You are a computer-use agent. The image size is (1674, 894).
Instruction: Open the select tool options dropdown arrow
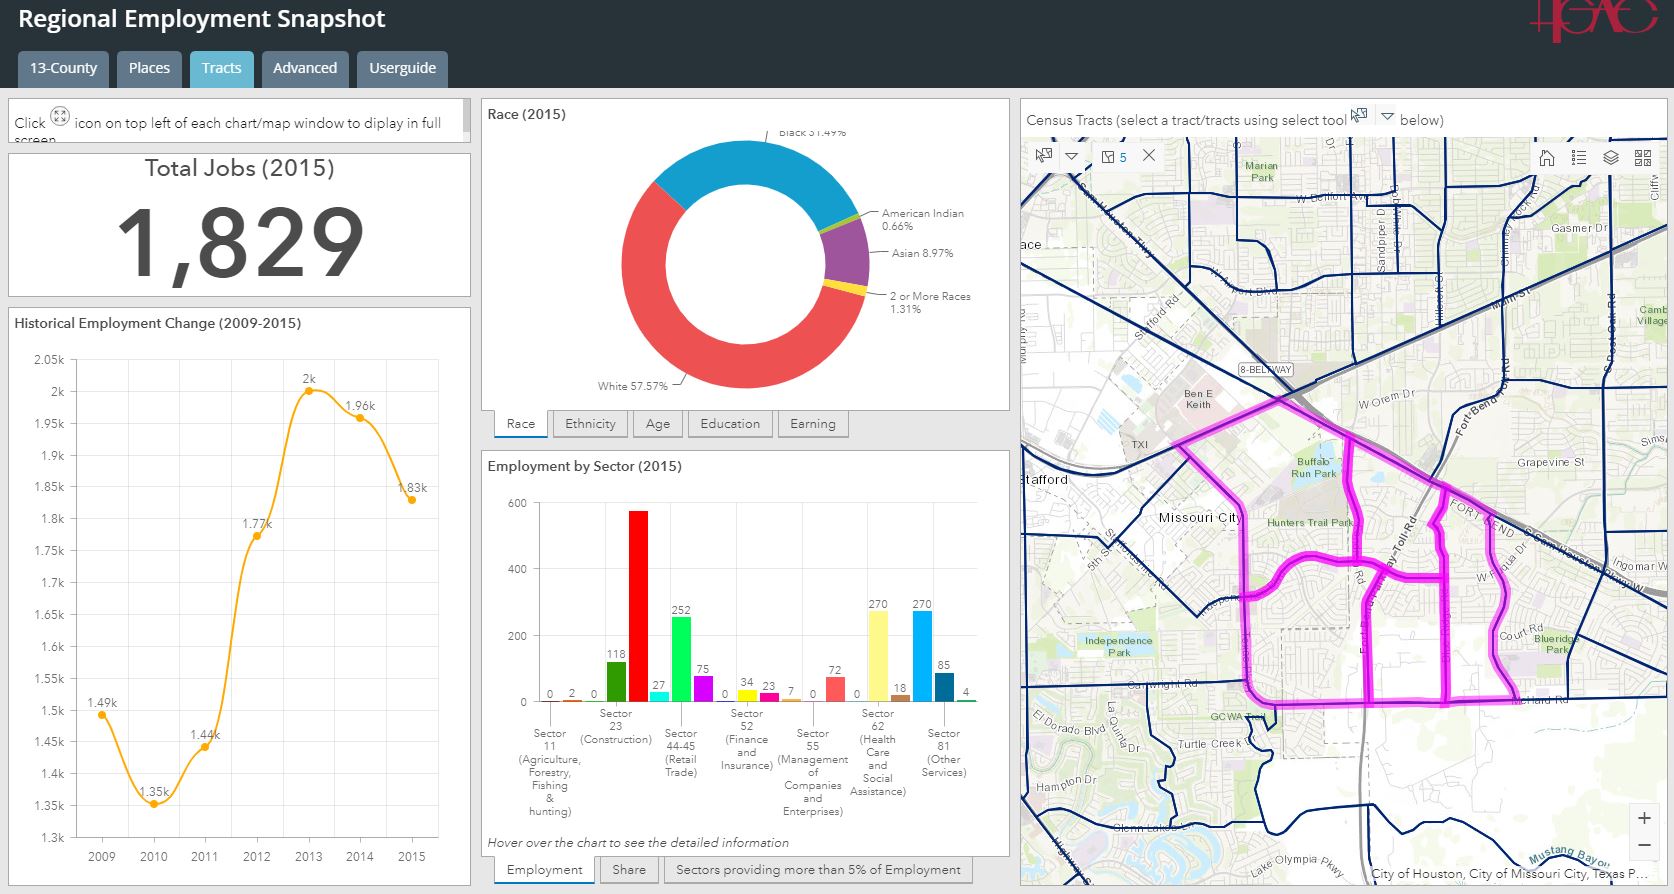click(x=1071, y=156)
